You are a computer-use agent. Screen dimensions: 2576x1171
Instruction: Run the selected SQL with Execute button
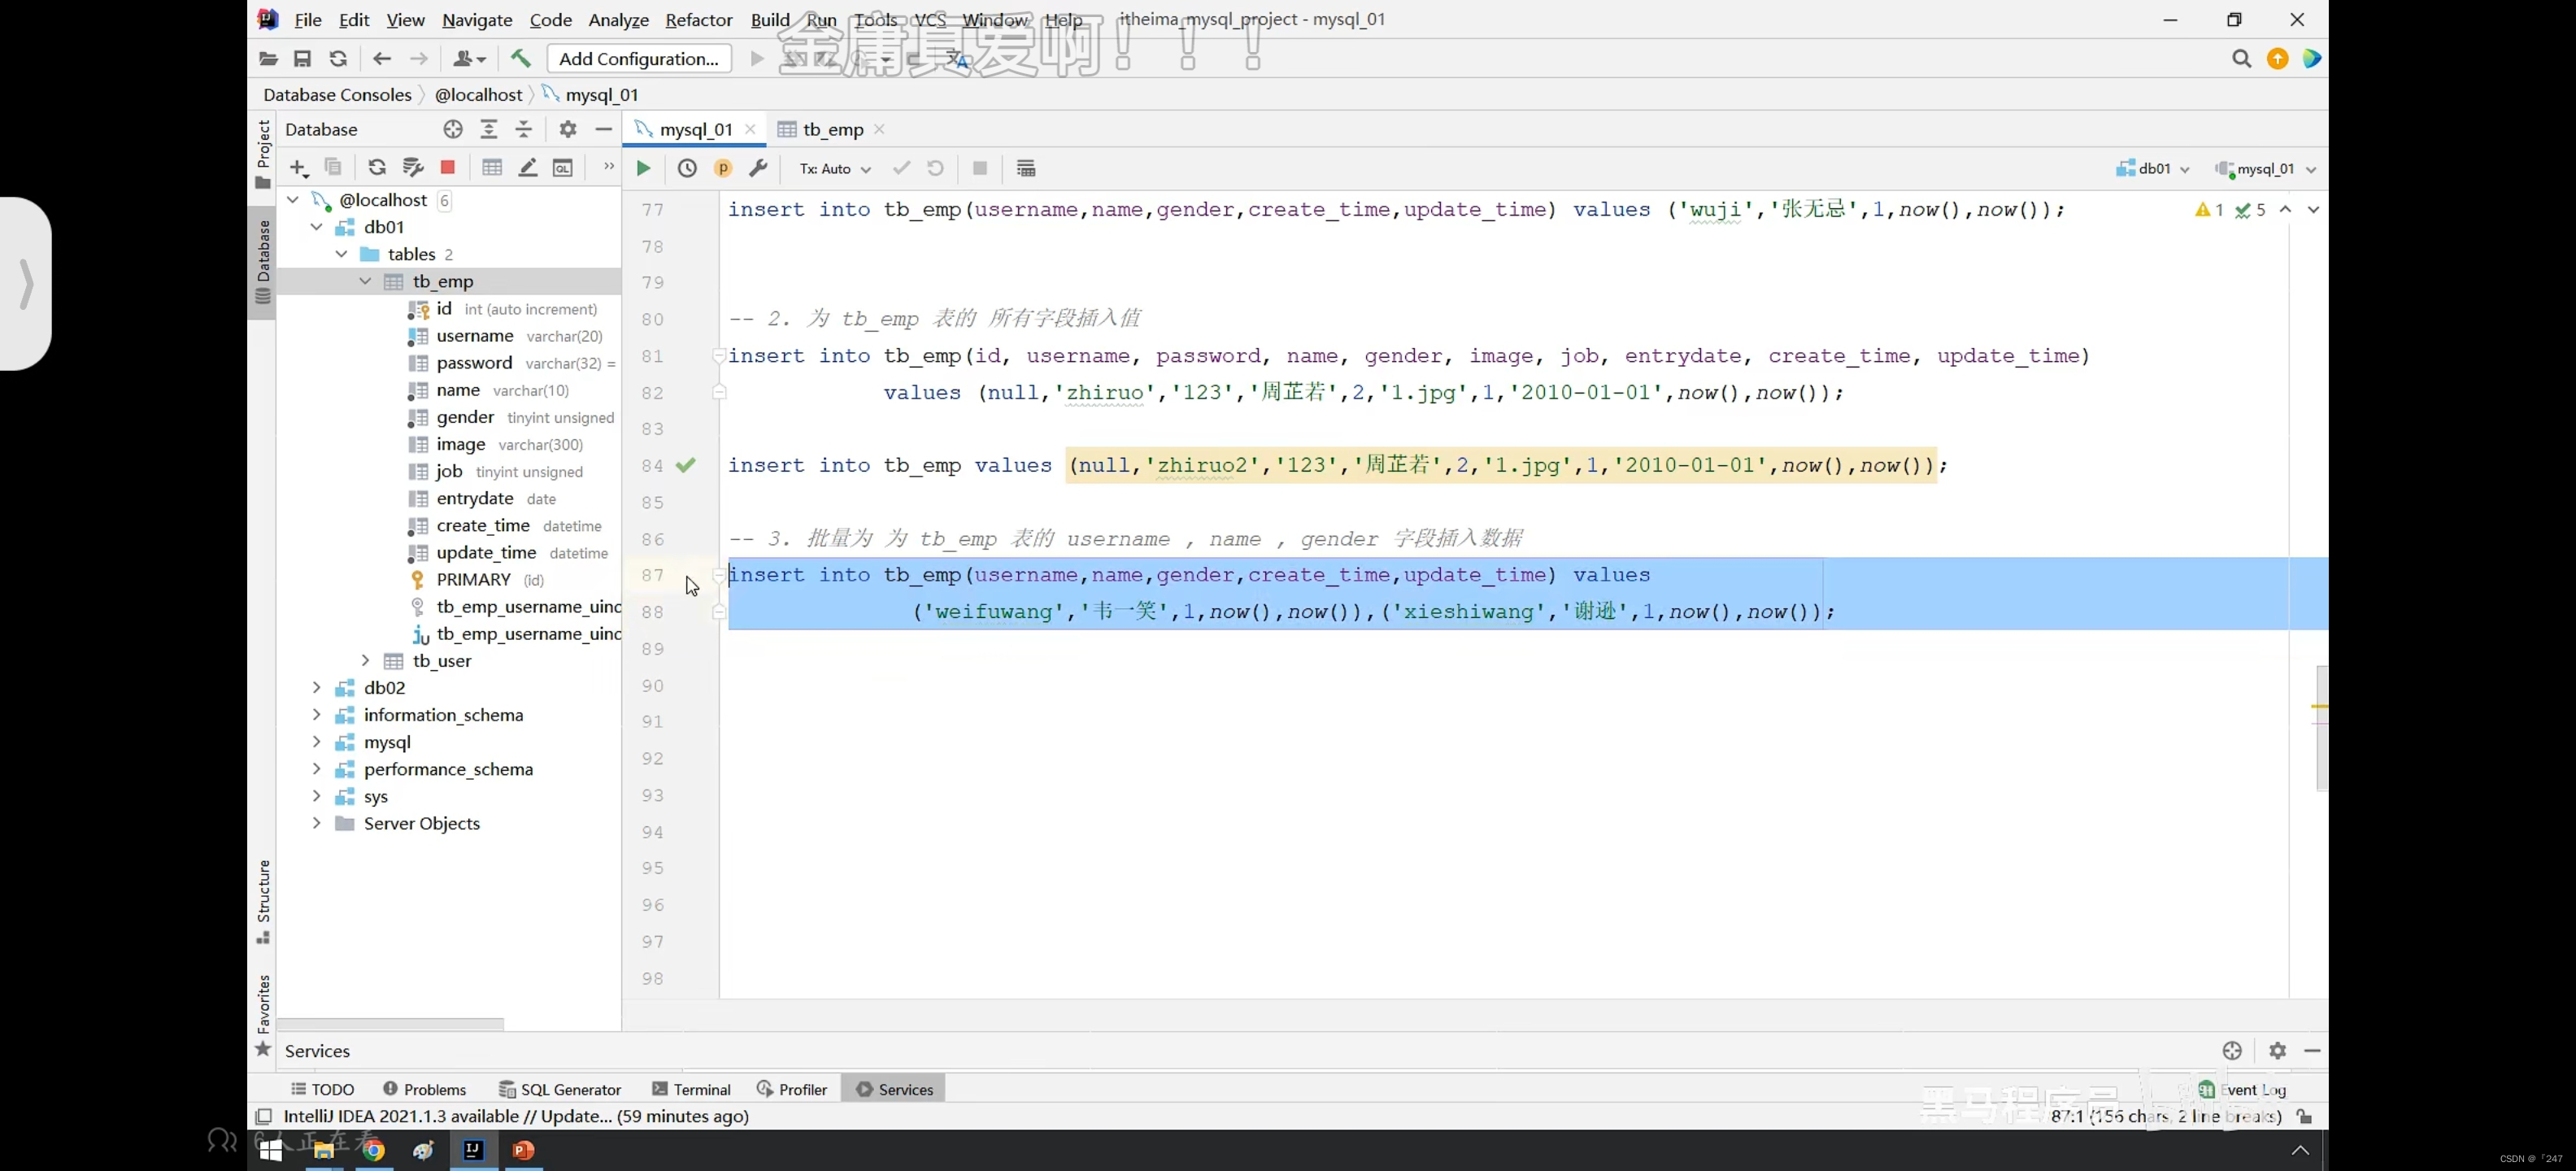[643, 168]
